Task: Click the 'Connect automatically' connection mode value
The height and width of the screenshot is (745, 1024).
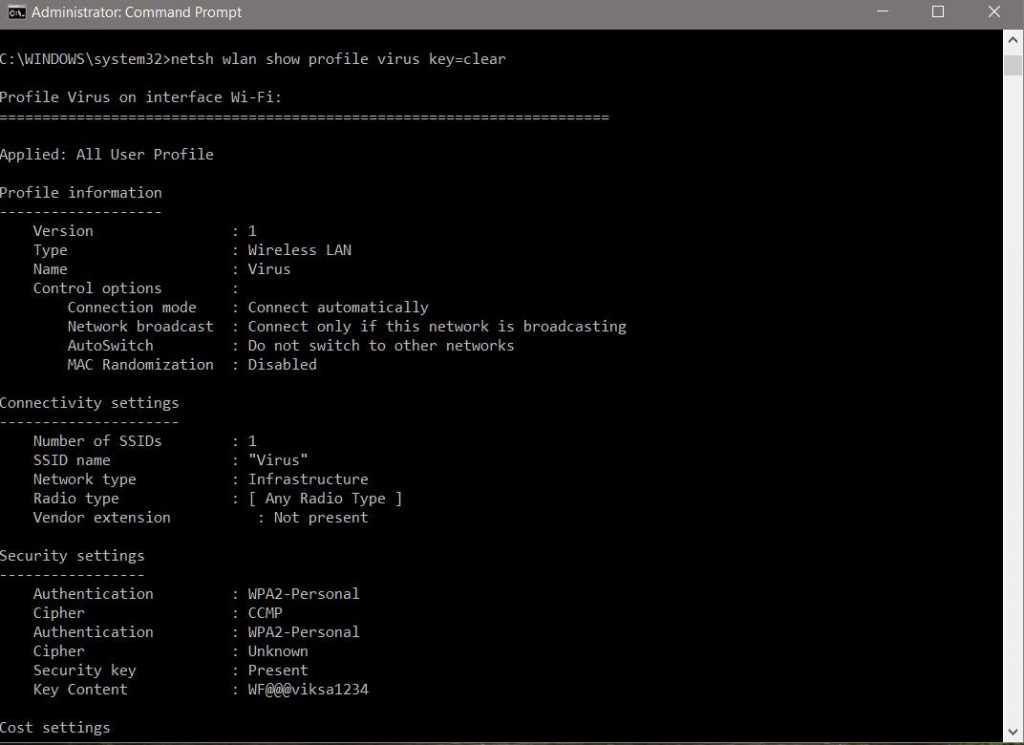Action: pyautogui.click(x=338, y=307)
